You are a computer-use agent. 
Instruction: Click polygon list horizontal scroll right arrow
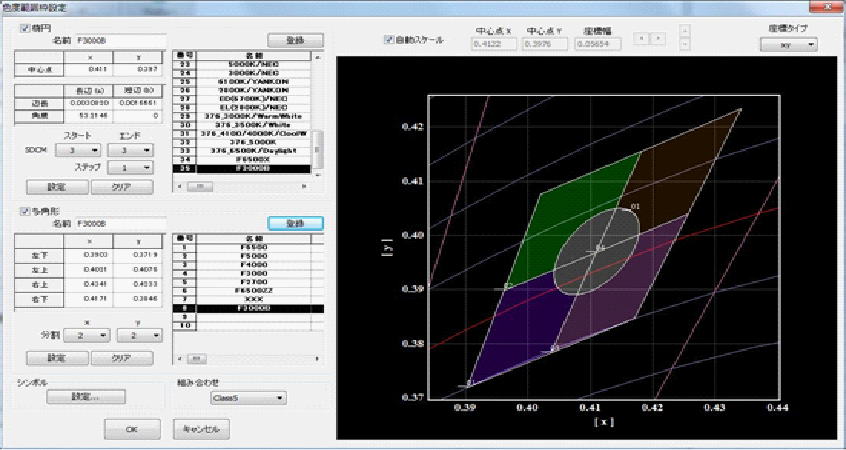tap(317, 358)
